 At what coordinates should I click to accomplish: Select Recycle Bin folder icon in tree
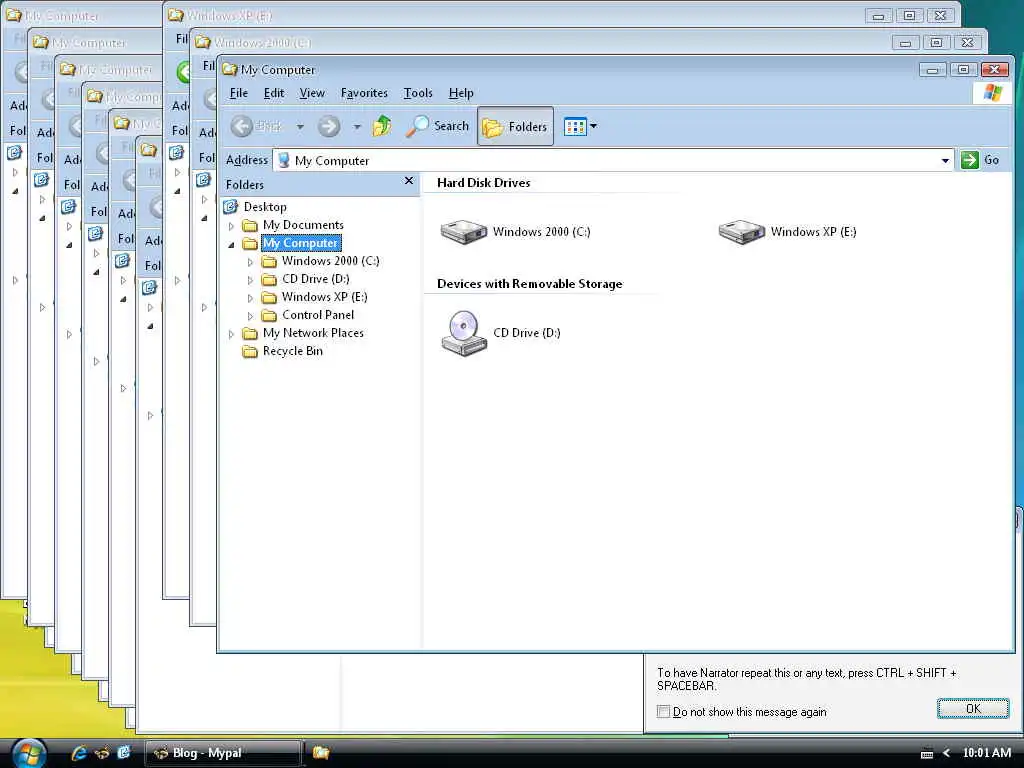click(249, 351)
